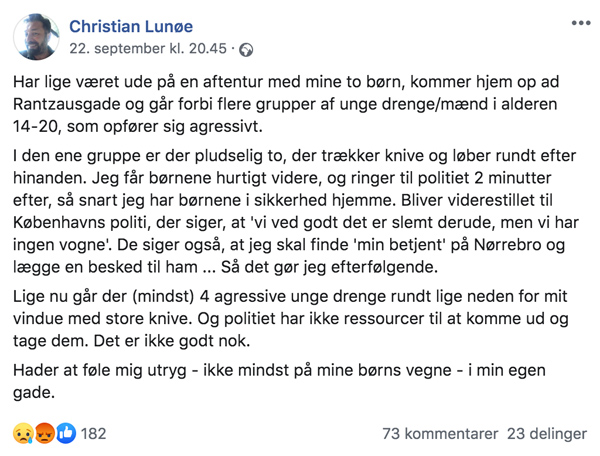The height and width of the screenshot is (456, 600).
Task: Show the 73 kommentarer
Action: [440, 434]
